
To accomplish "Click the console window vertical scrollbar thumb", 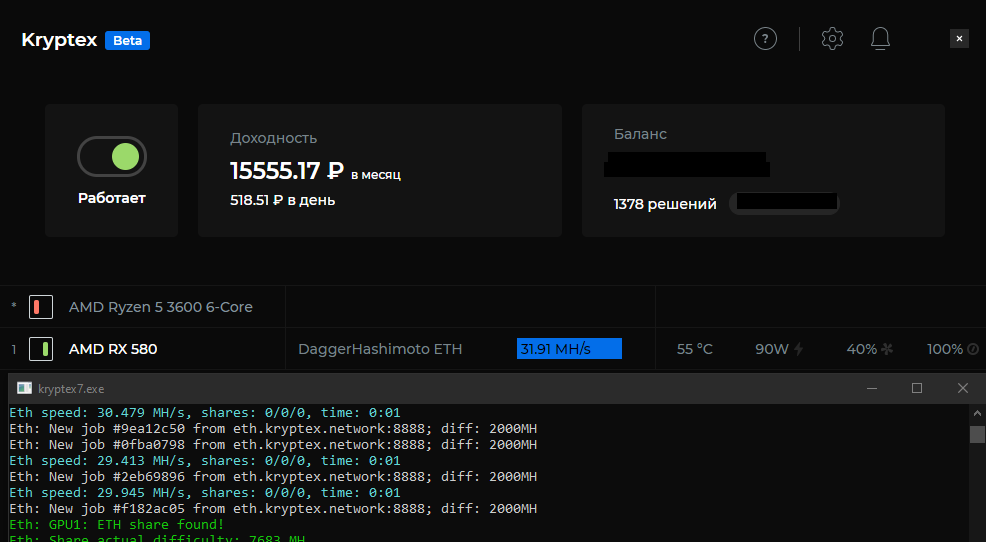I will (x=977, y=434).
